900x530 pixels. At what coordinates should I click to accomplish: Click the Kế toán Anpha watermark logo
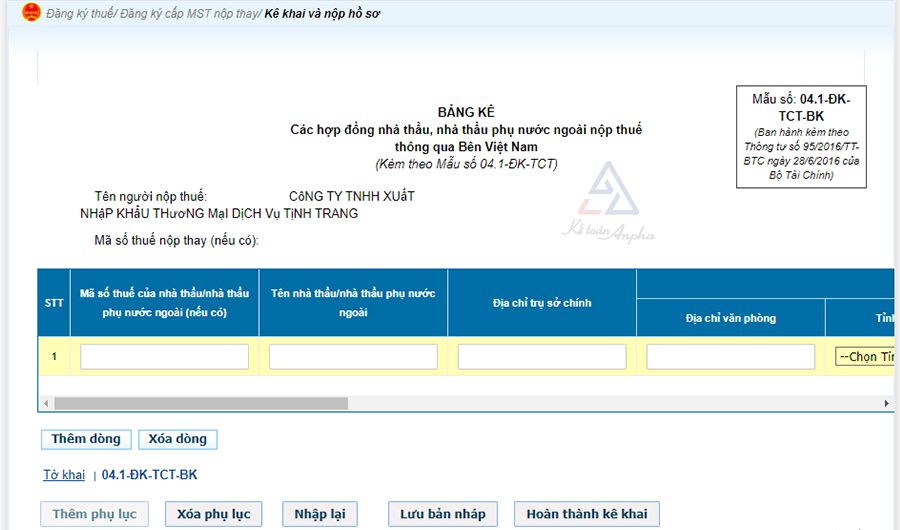point(610,205)
